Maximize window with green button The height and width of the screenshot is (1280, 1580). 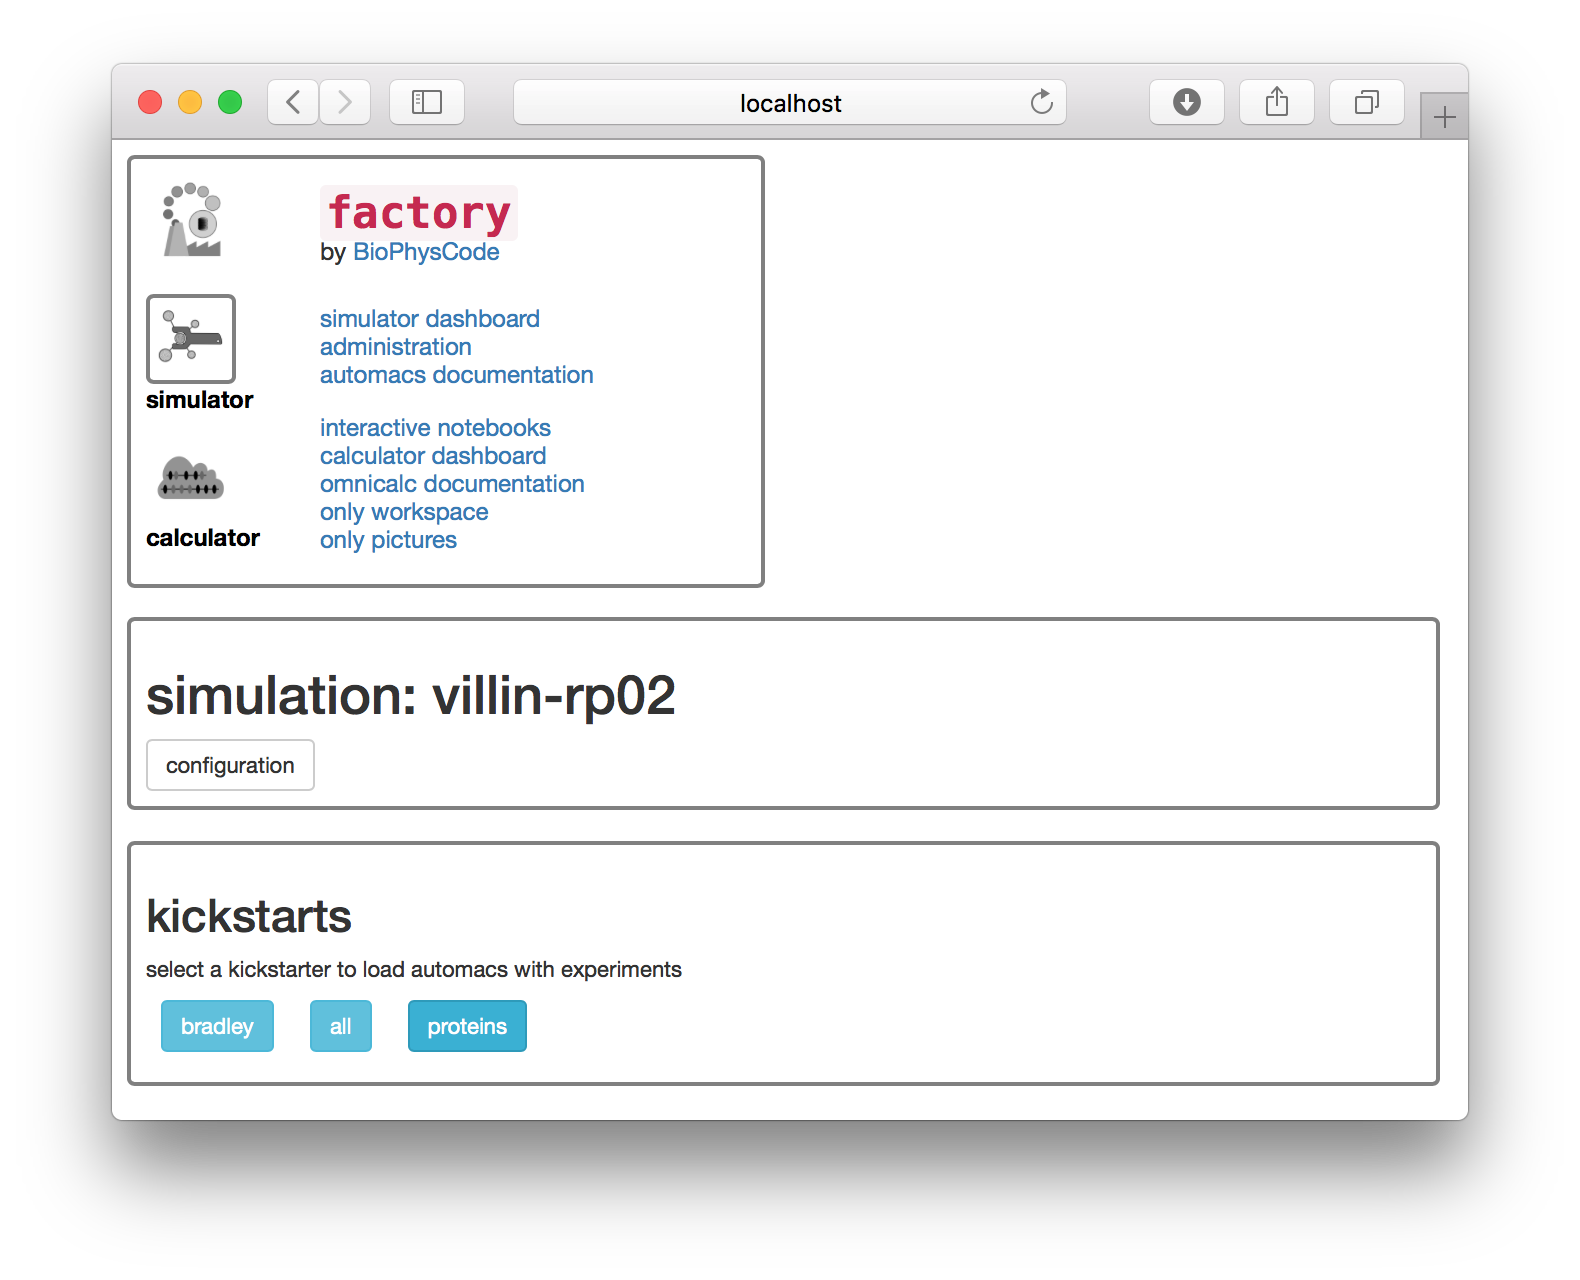(x=230, y=102)
